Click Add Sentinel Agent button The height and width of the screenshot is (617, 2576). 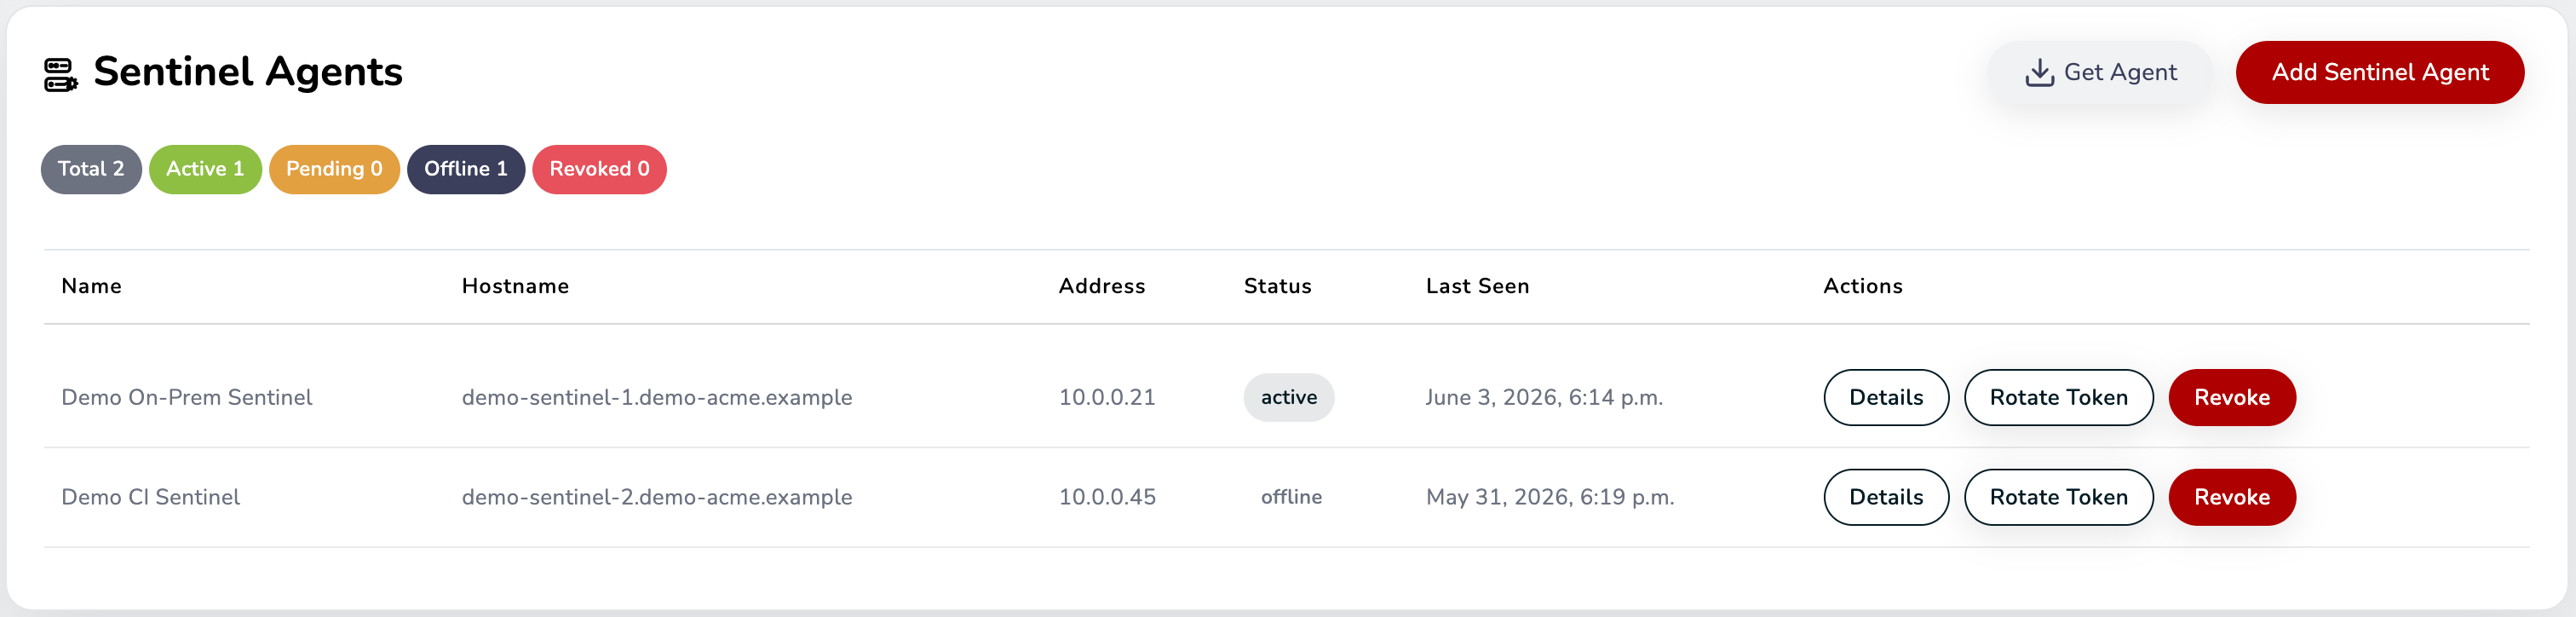2379,72
